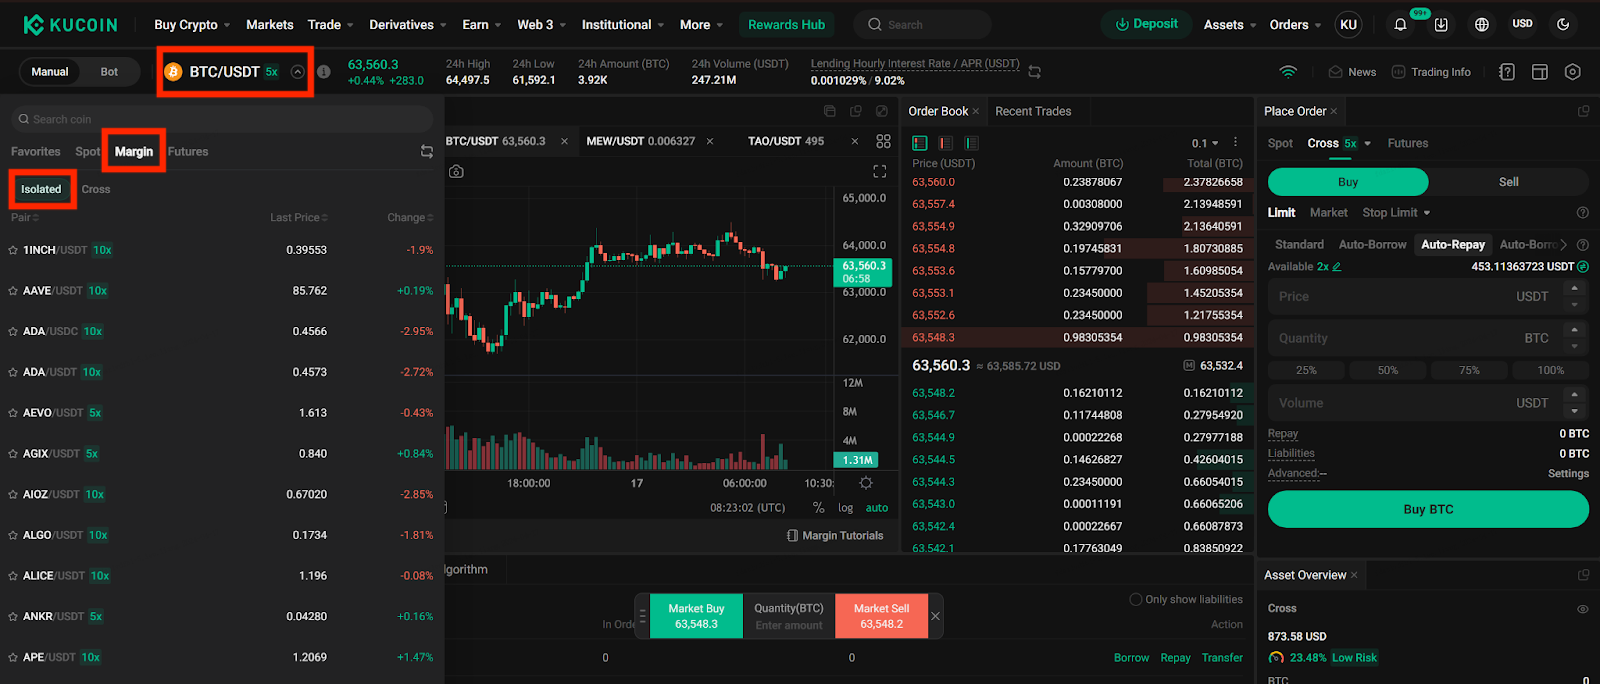Expand the Derivatives menu
The image size is (1600, 684).
408,25
